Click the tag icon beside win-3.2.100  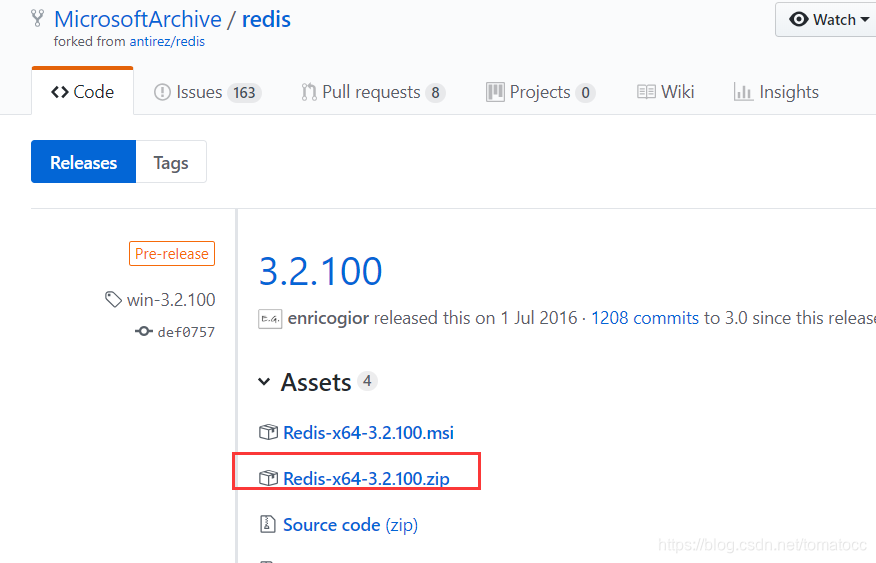coord(113,300)
